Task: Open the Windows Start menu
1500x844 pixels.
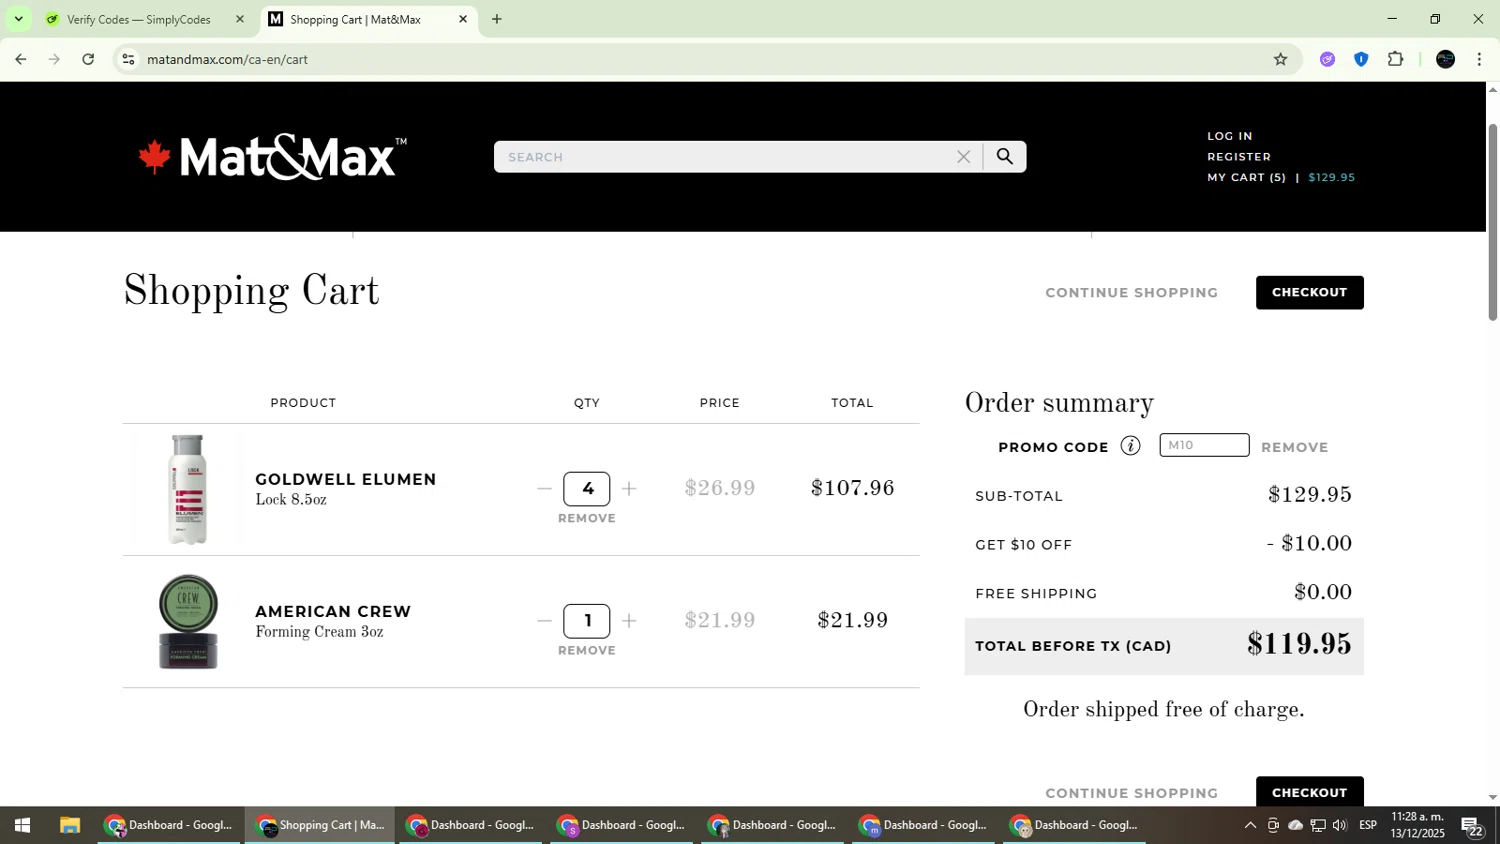Action: (x=22, y=825)
